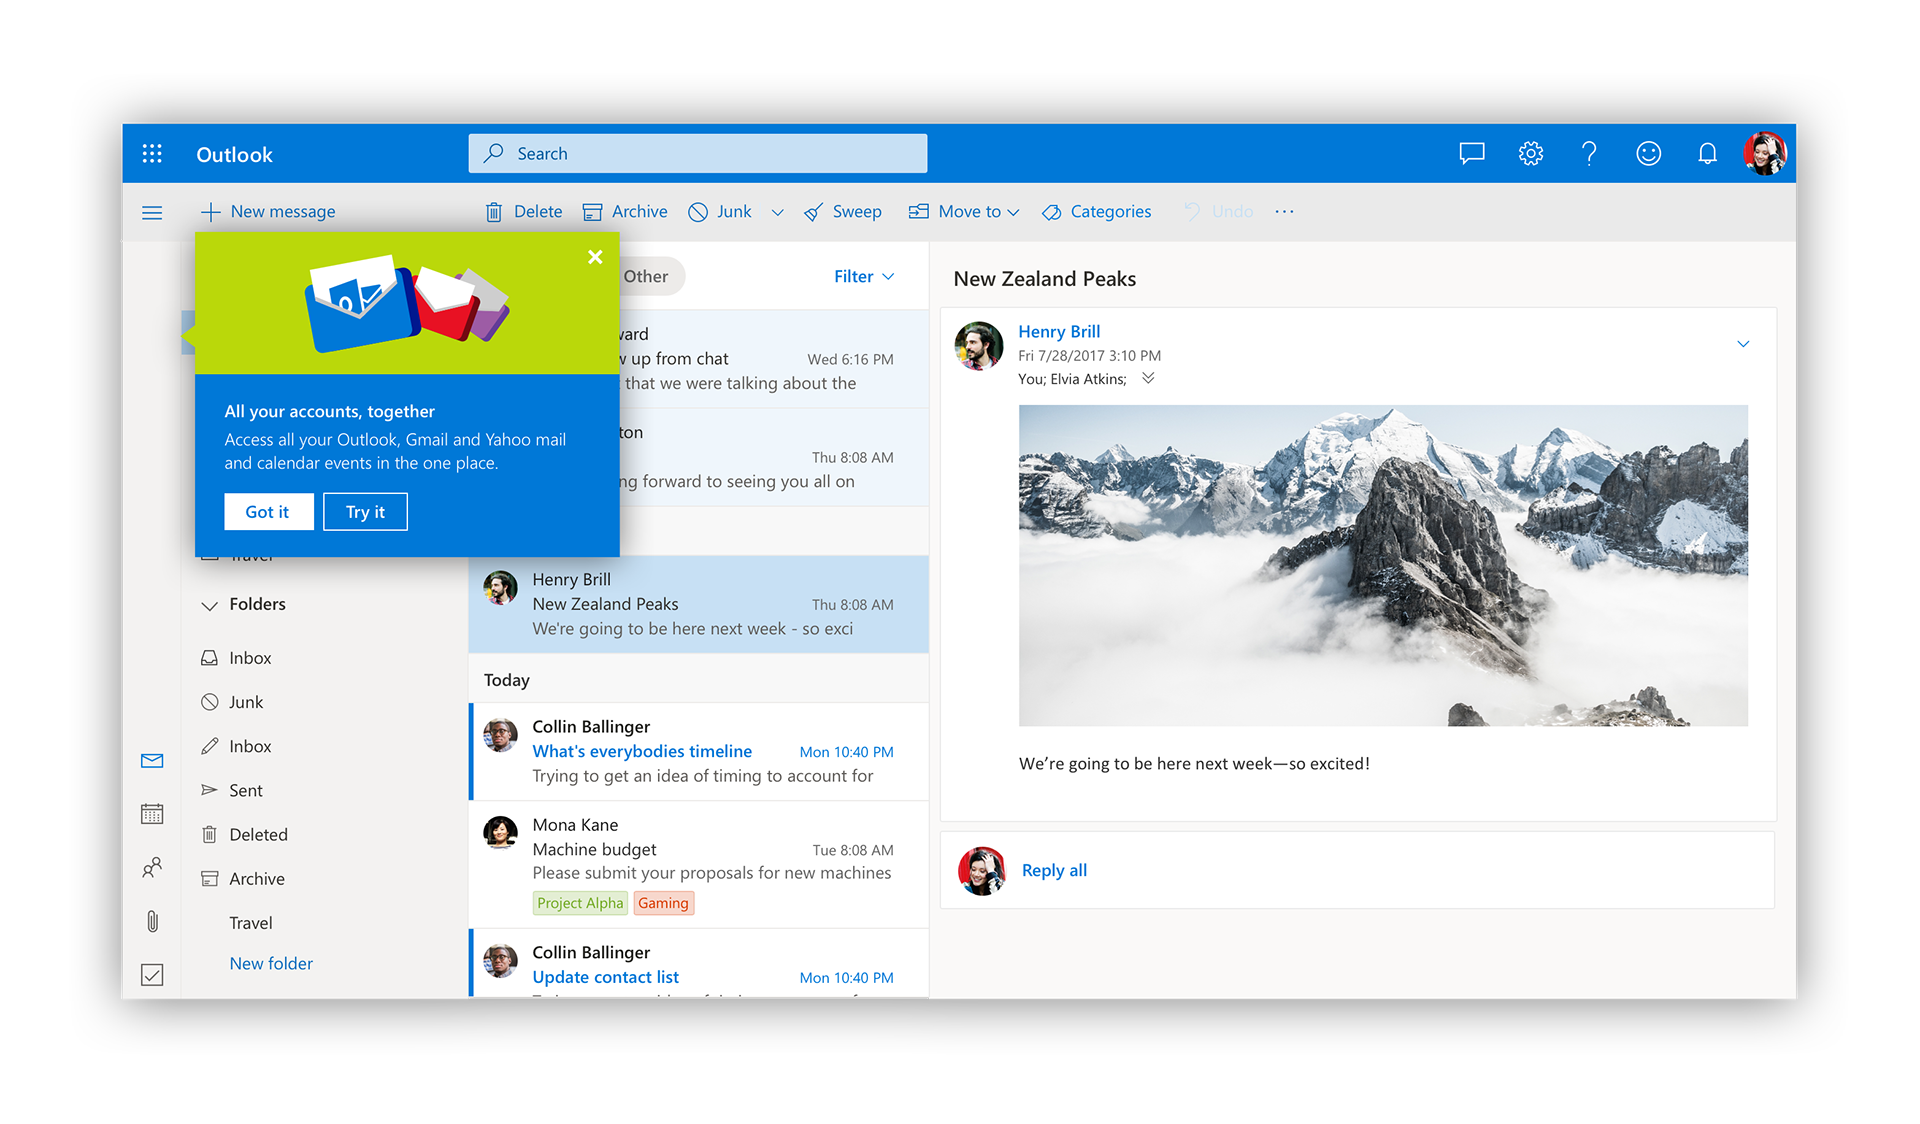The height and width of the screenshot is (1124, 1920).
Task: Open the People sidebar icon
Action: pyautogui.click(x=152, y=867)
